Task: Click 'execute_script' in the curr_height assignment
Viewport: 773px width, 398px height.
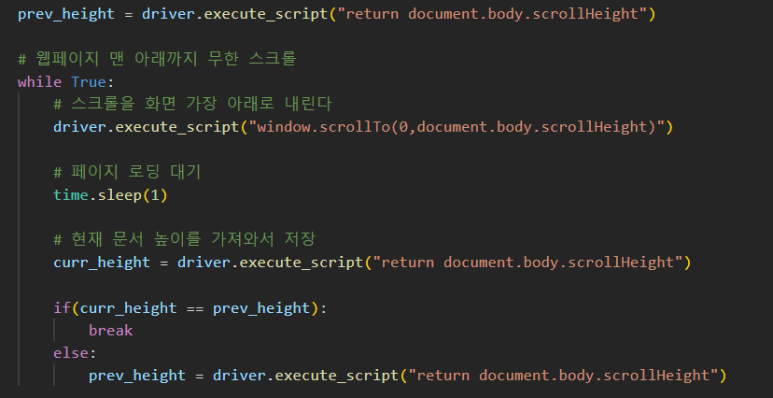Action: [x=301, y=262]
